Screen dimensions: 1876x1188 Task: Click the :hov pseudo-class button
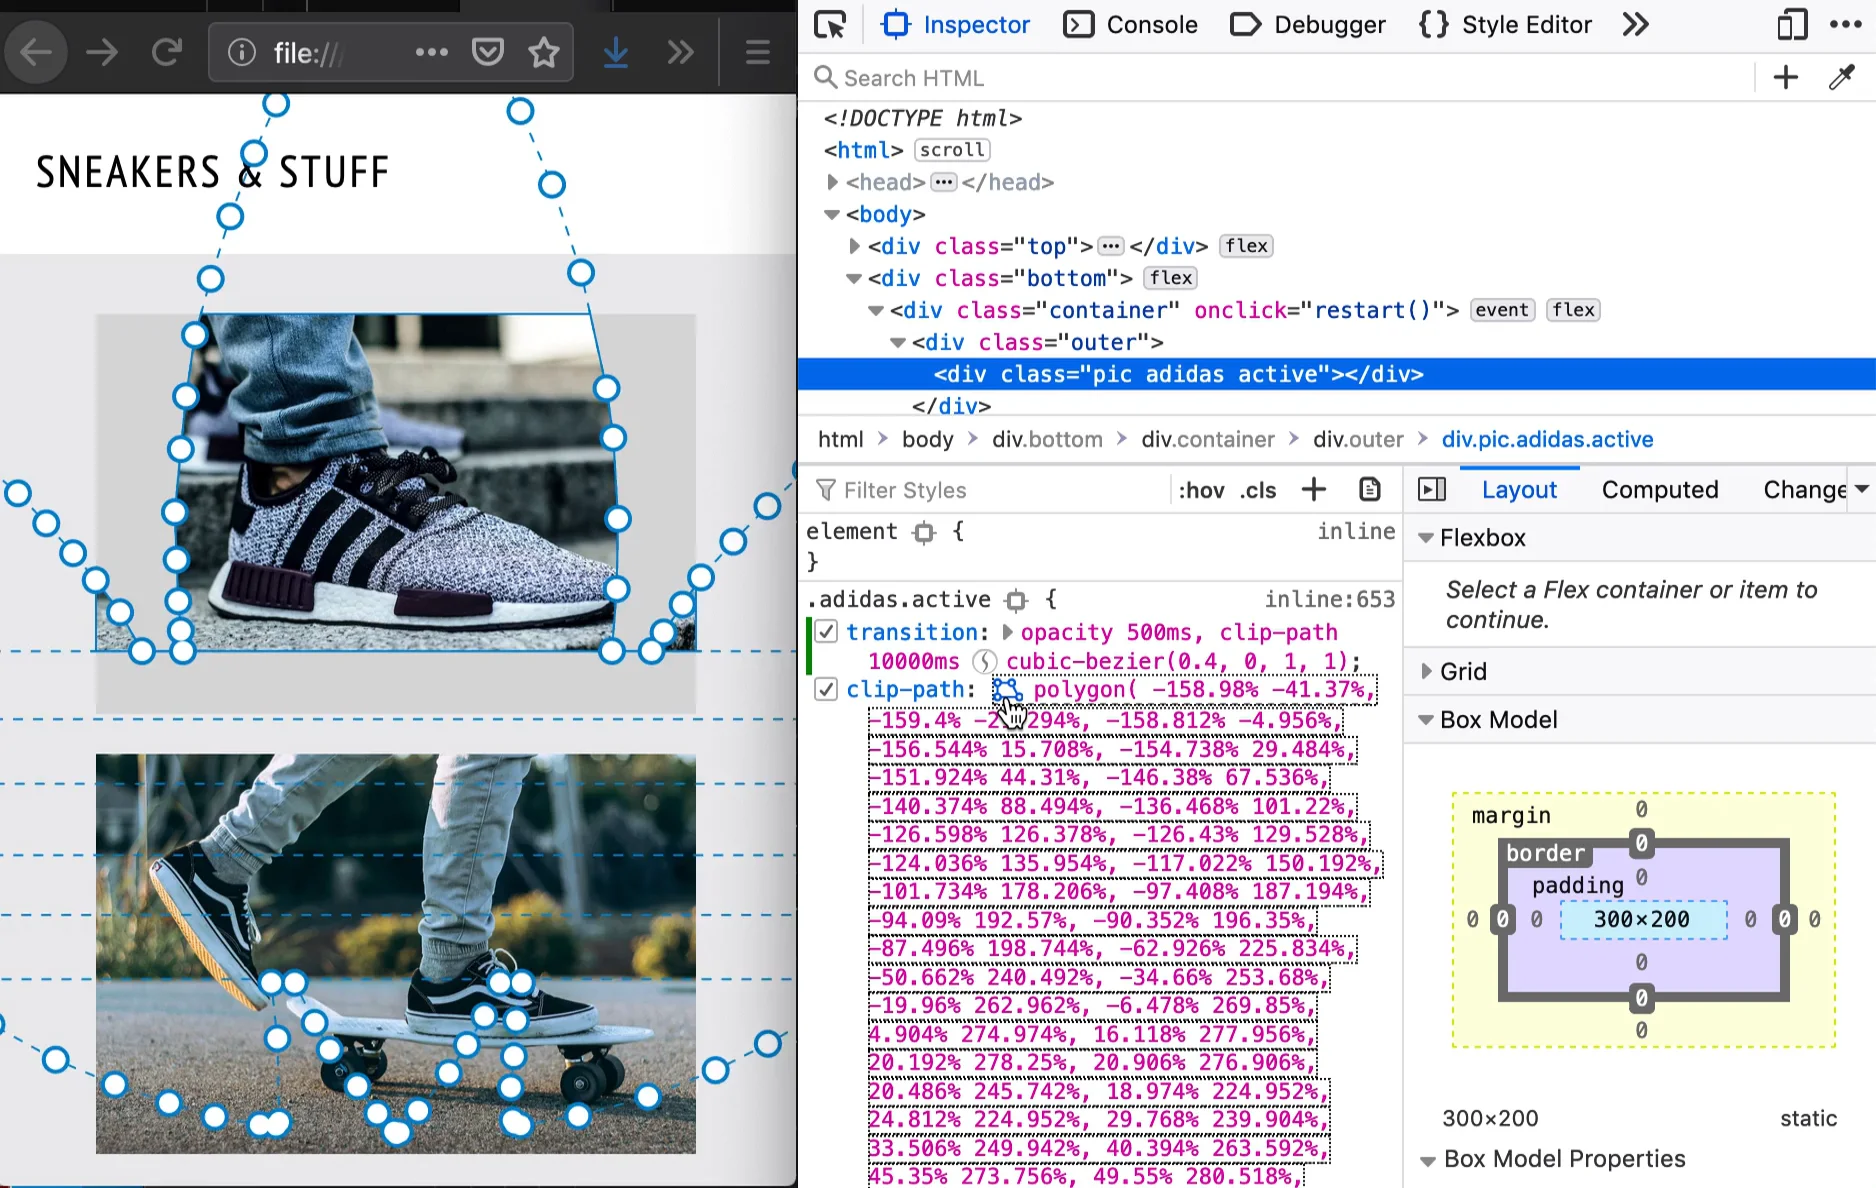tap(1201, 490)
